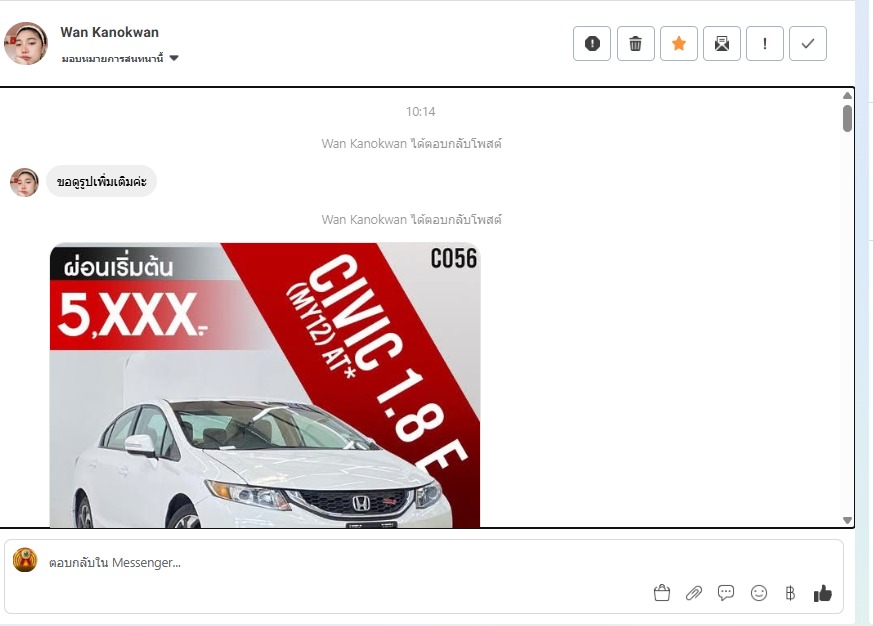Open Wan Kanokwan's header profile picture

tap(26, 43)
